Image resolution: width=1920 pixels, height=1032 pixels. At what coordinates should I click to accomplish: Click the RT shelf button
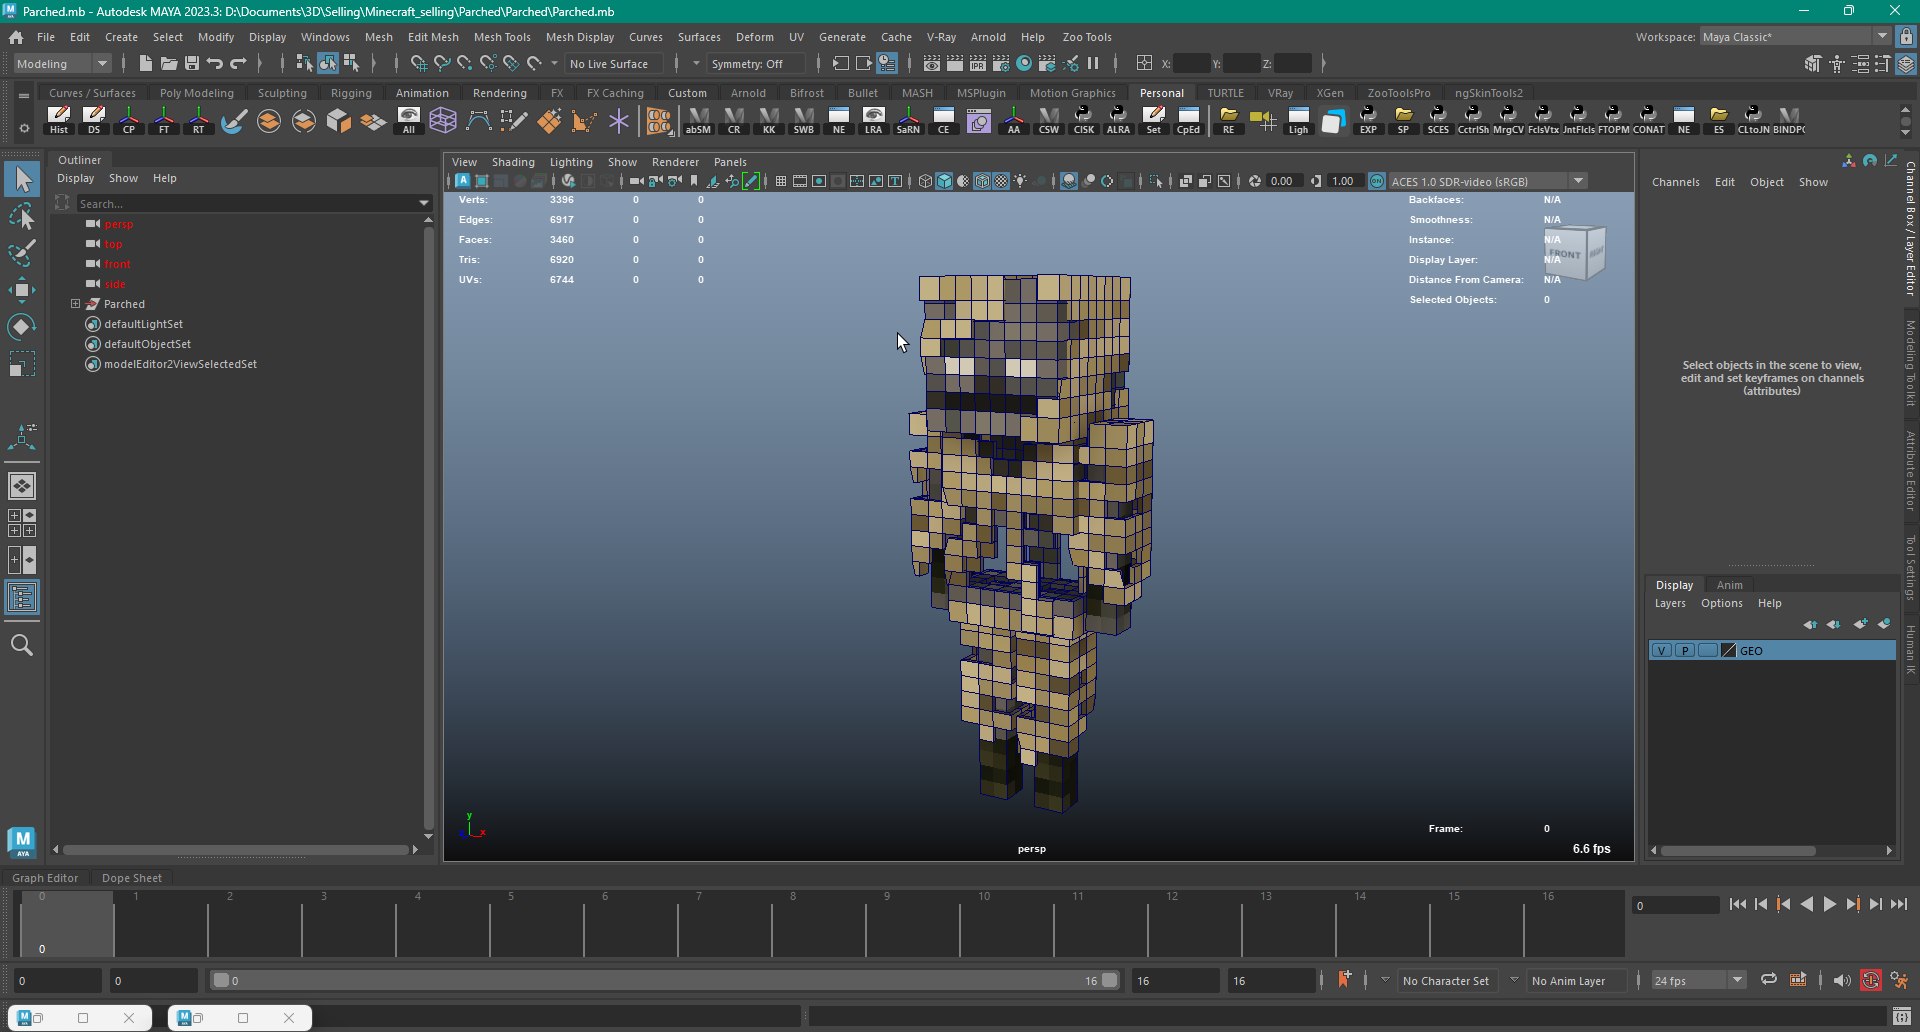point(199,120)
